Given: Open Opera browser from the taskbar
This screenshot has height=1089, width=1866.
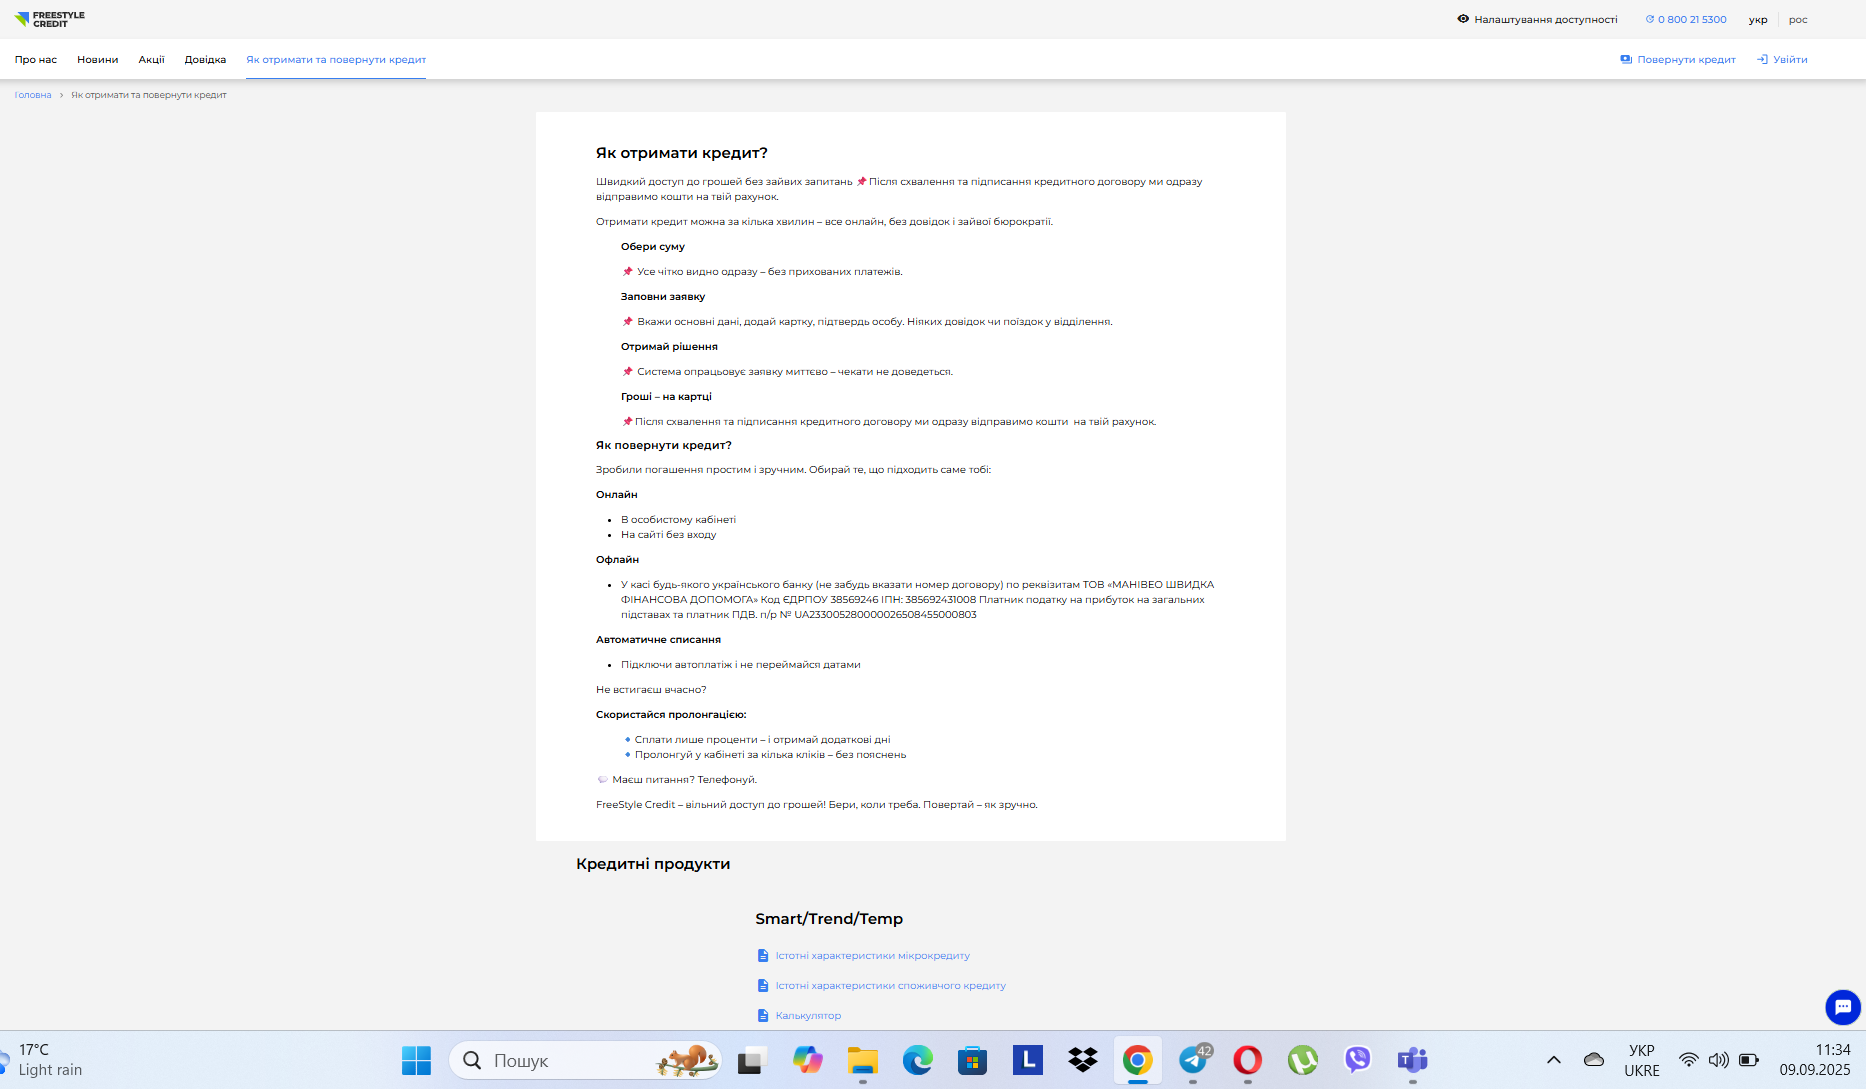Looking at the screenshot, I should click(x=1248, y=1060).
